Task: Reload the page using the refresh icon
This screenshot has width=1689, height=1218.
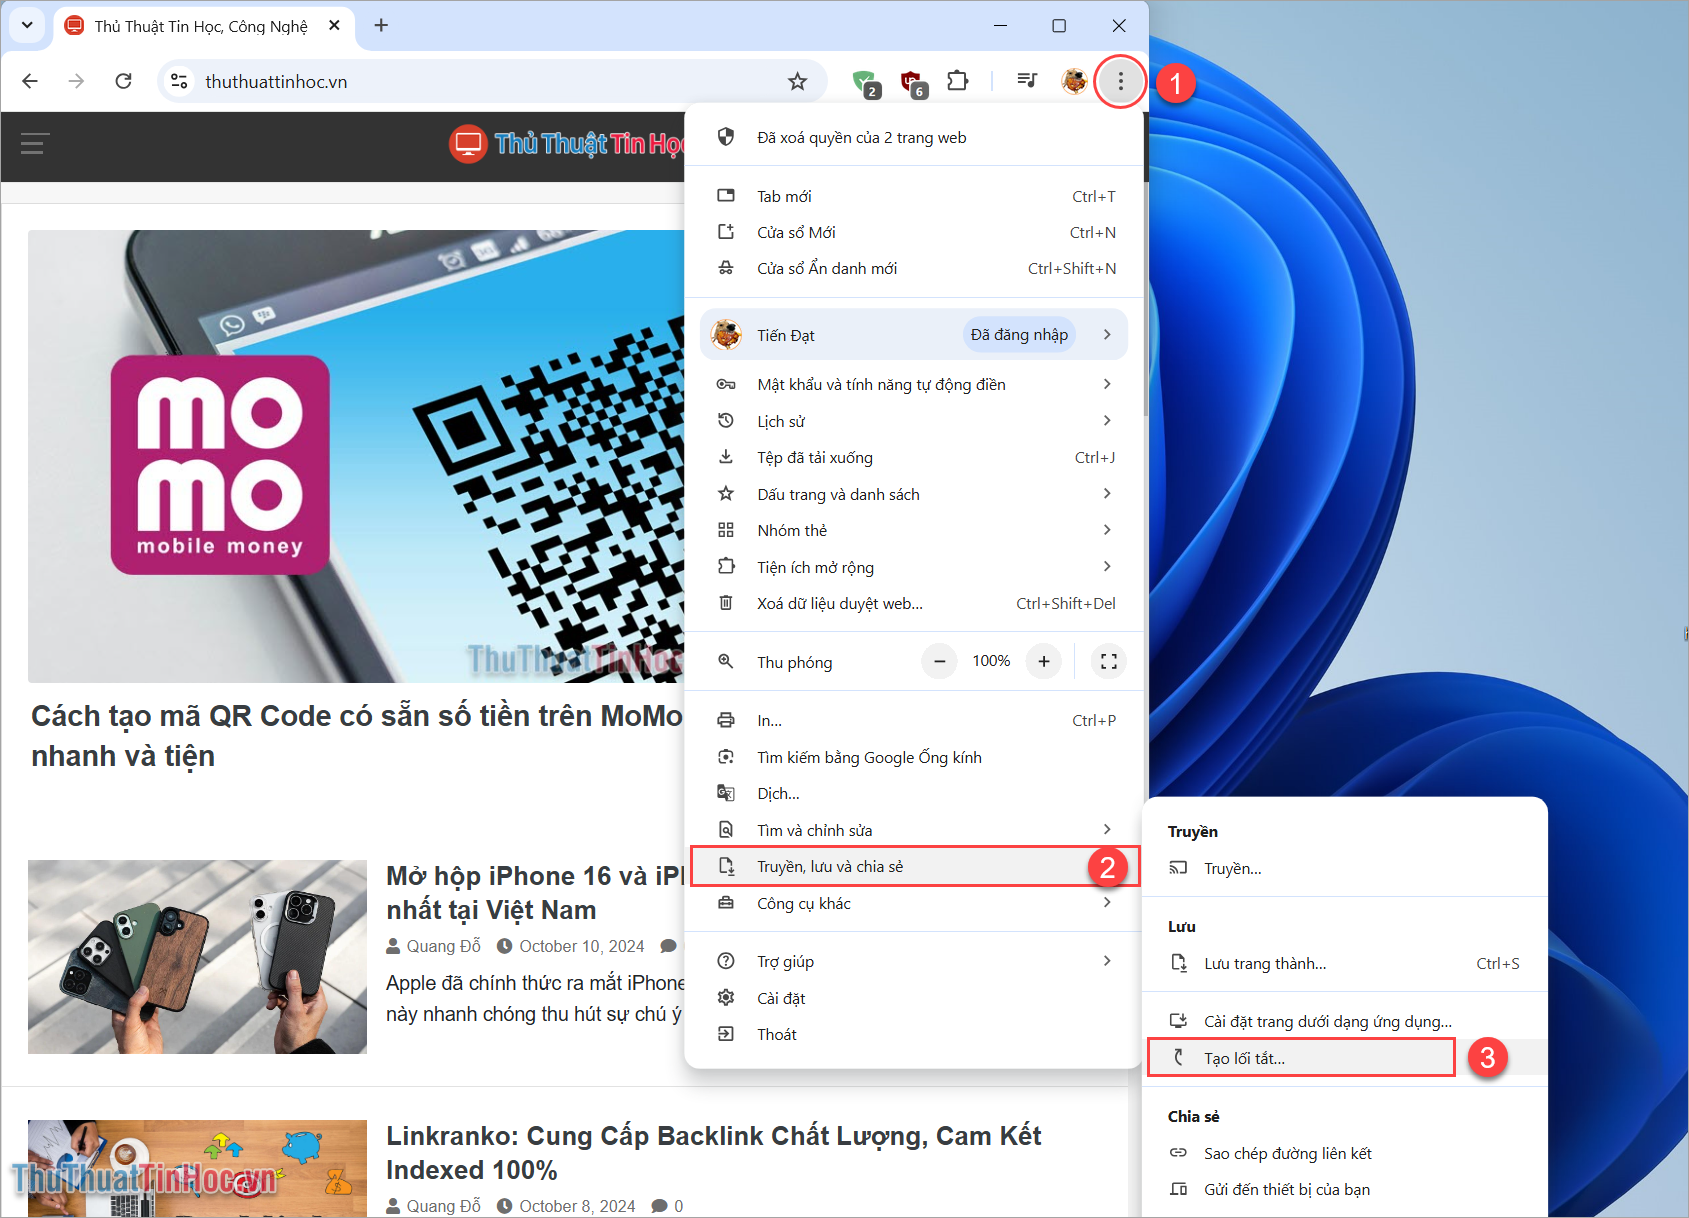Action: click(123, 81)
